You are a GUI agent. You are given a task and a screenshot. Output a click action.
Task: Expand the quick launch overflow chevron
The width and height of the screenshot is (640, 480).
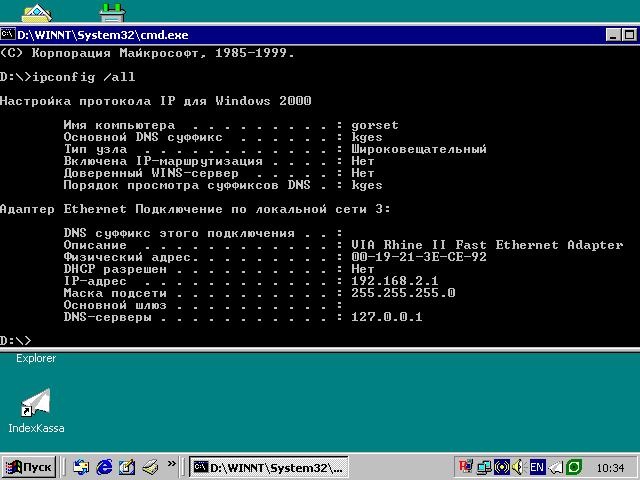tap(171, 464)
